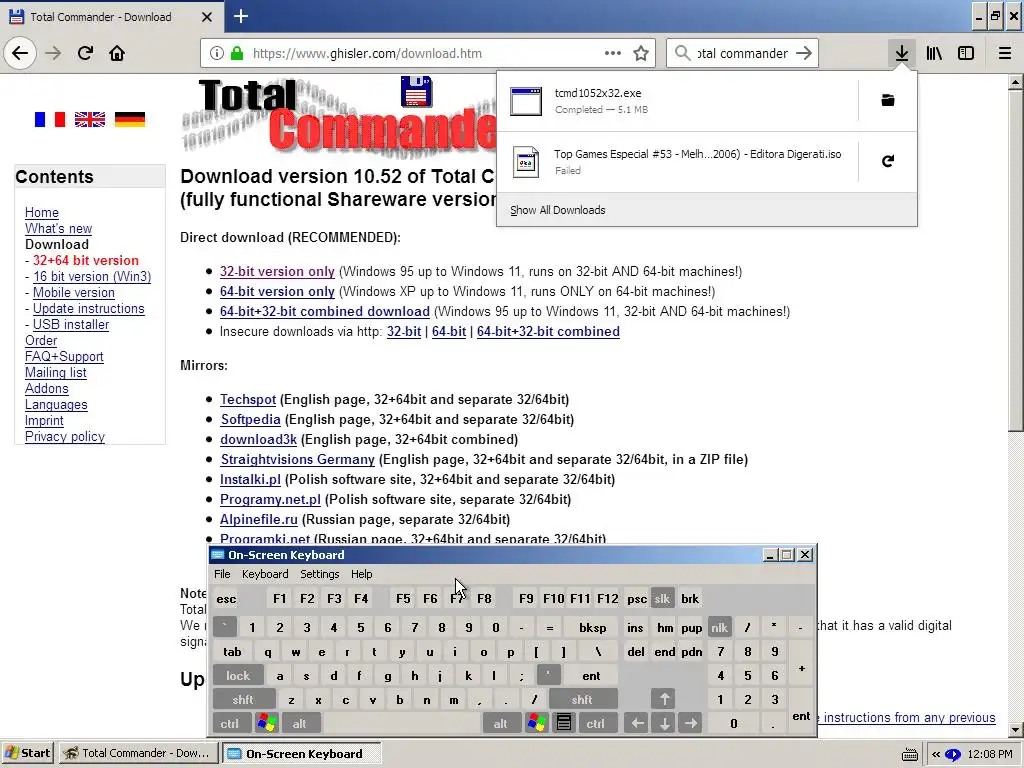Toggle the Downloads toolbar arrow button
This screenshot has width=1024, height=768.
point(901,53)
